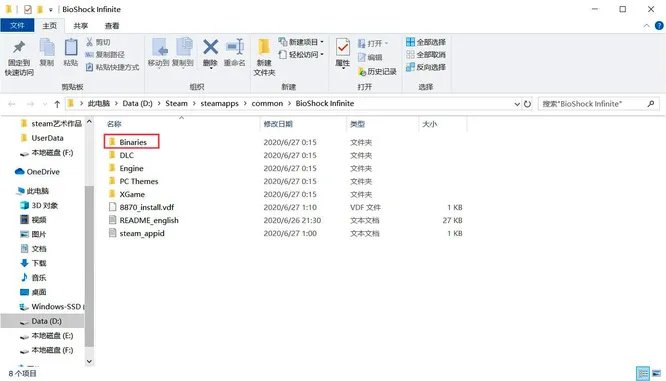Select the DLC folder
Image resolution: width=666 pixels, height=381 pixels.
[x=126, y=155]
